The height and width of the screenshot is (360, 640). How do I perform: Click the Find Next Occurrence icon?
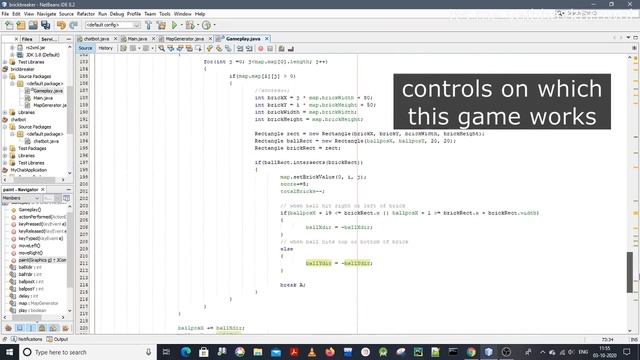coord(180,49)
